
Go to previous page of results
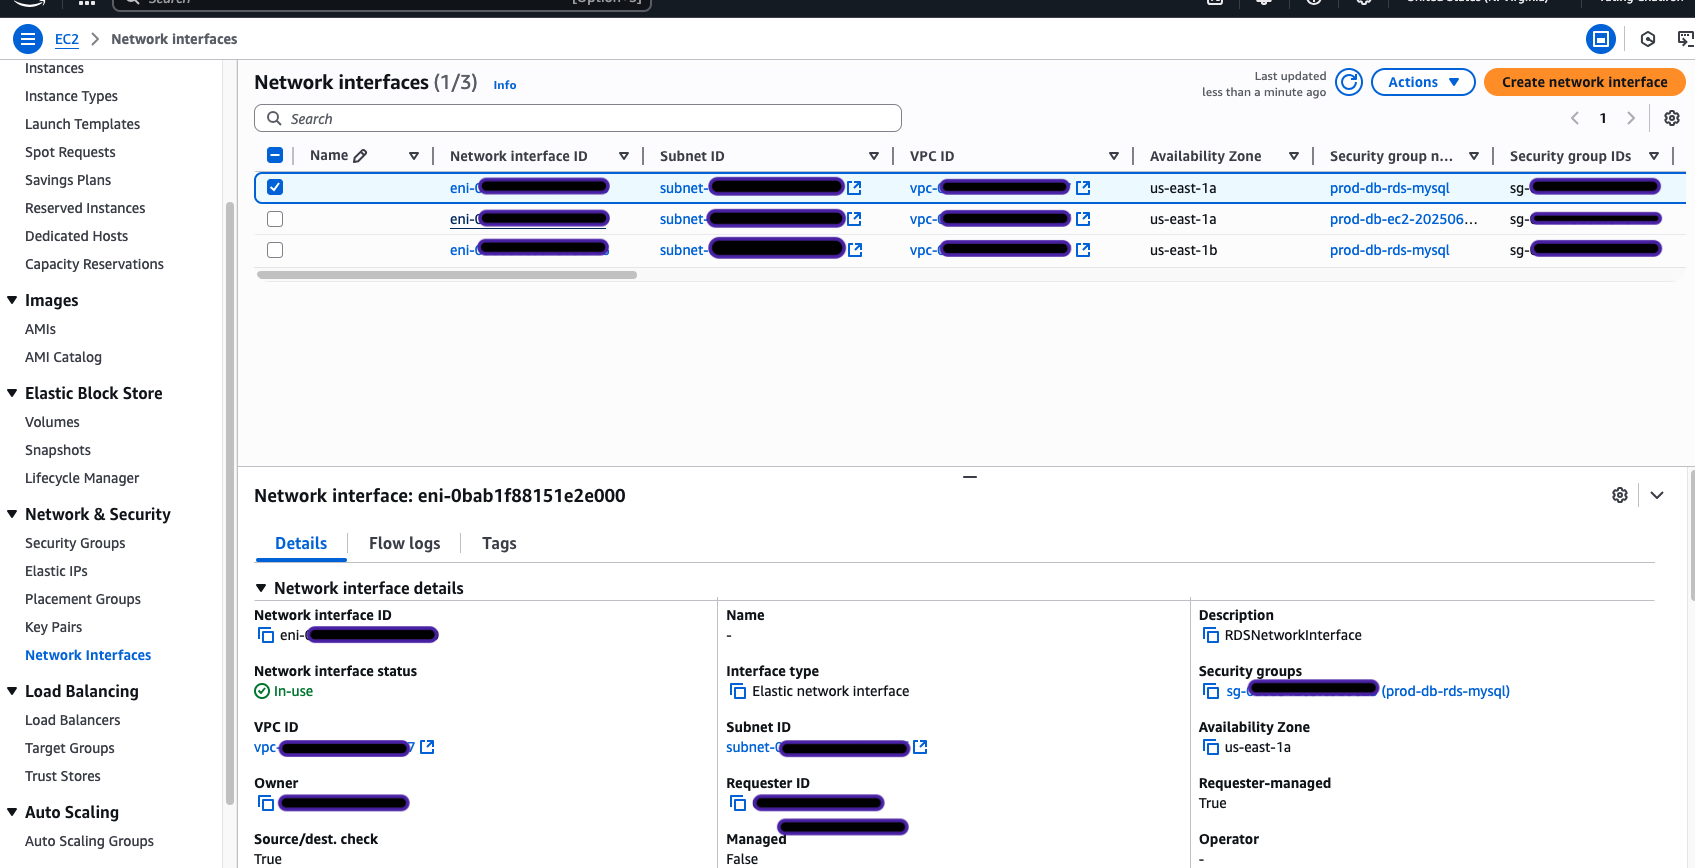(1575, 118)
